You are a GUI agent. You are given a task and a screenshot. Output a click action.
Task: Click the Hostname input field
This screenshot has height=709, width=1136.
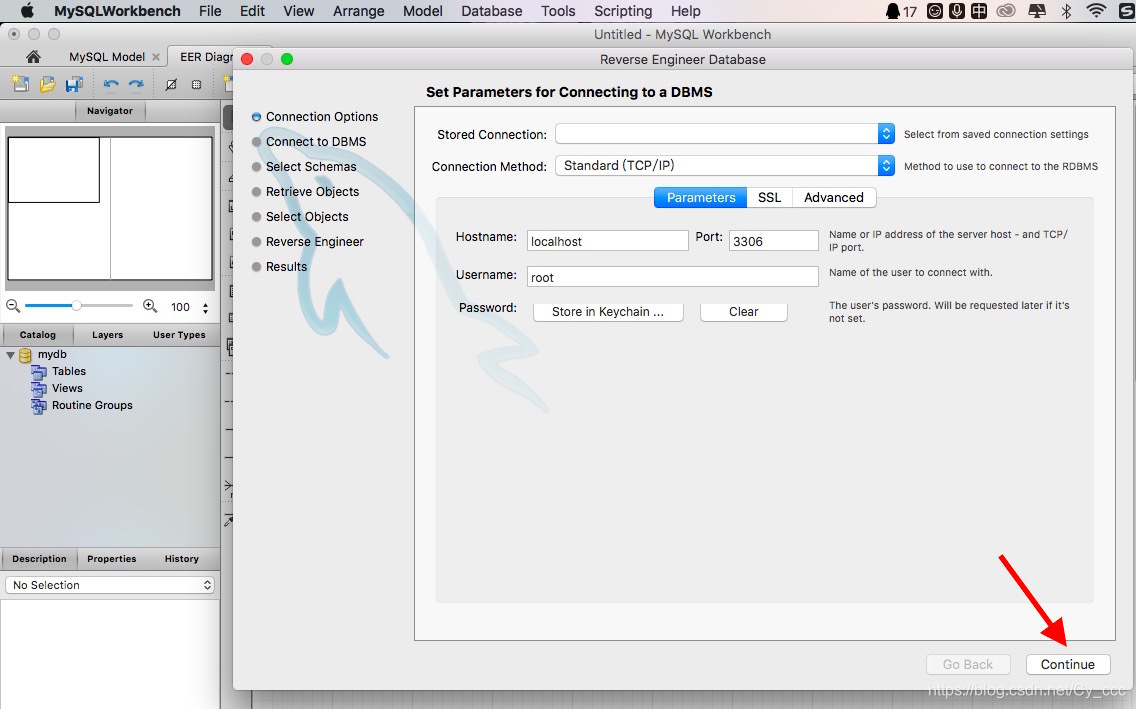coord(607,241)
